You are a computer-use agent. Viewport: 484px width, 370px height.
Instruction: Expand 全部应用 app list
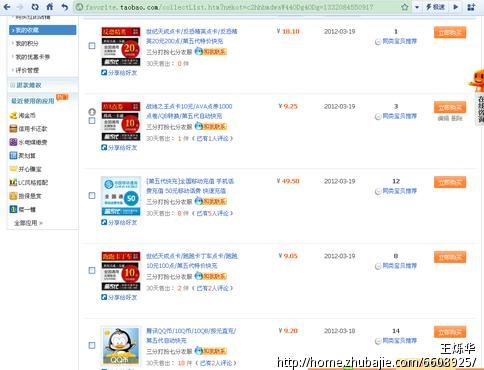click(28, 223)
